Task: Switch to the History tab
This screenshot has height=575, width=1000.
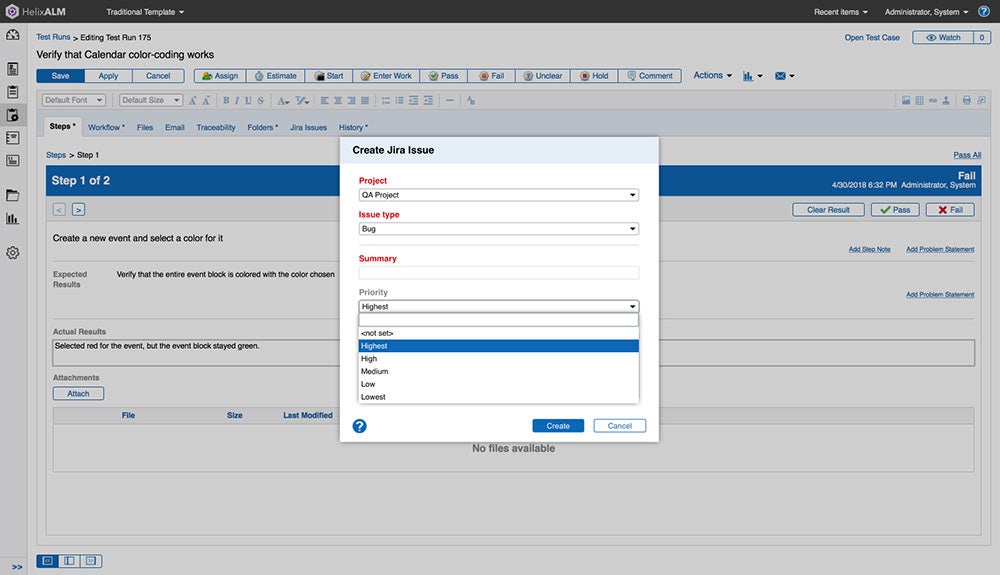Action: pos(353,127)
